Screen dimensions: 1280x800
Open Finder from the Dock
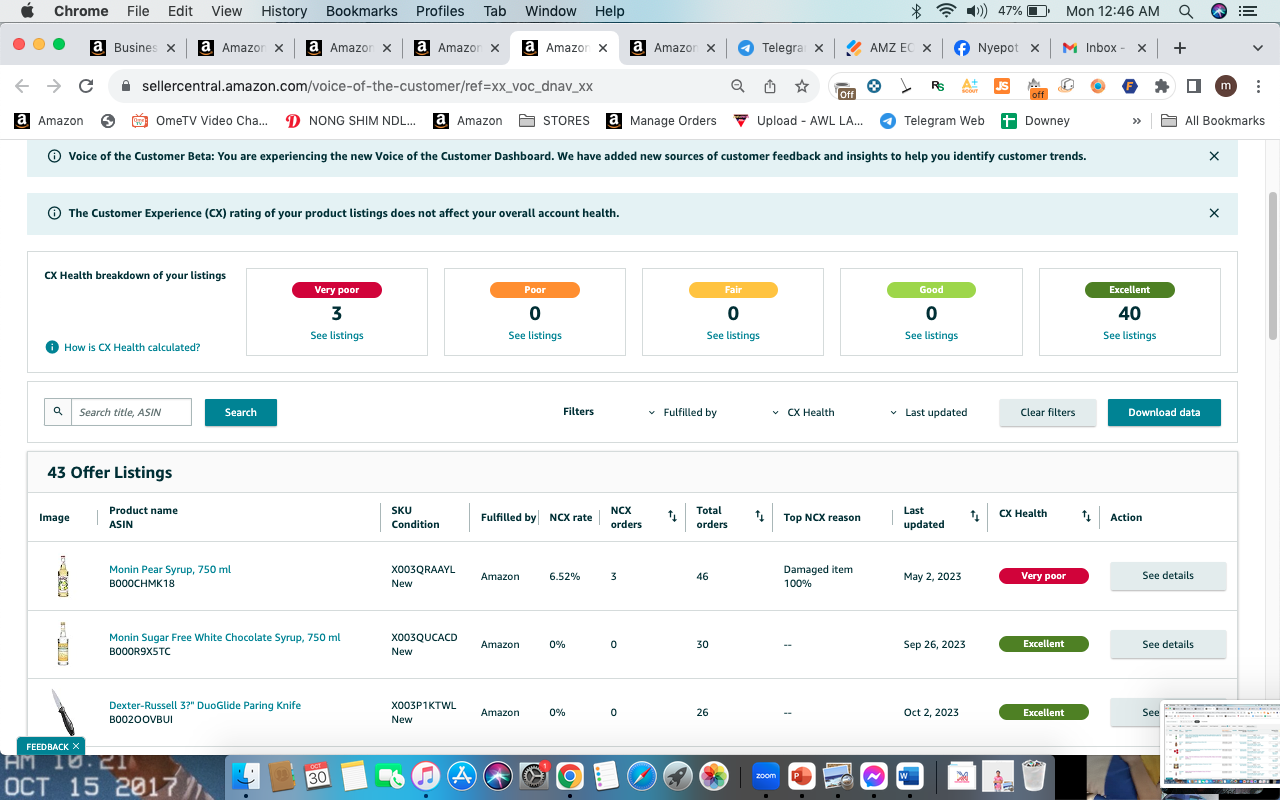(x=247, y=775)
